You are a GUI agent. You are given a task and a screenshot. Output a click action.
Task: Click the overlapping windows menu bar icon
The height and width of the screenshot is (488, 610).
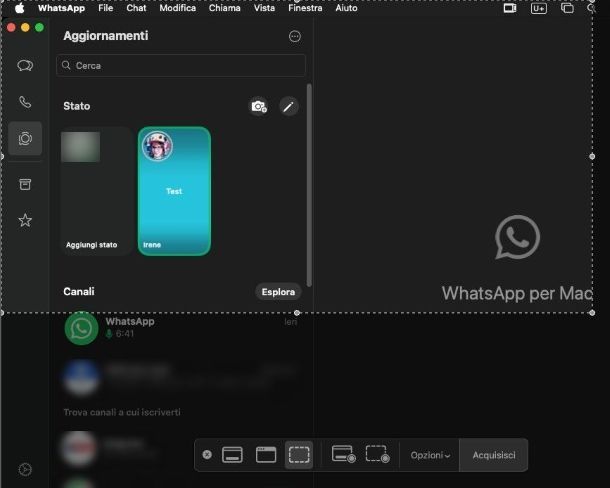coord(567,8)
